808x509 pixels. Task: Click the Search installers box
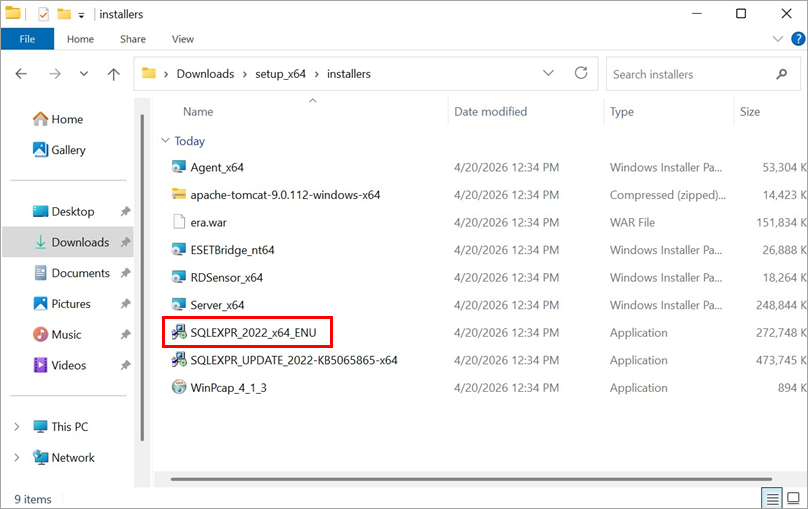(x=692, y=74)
